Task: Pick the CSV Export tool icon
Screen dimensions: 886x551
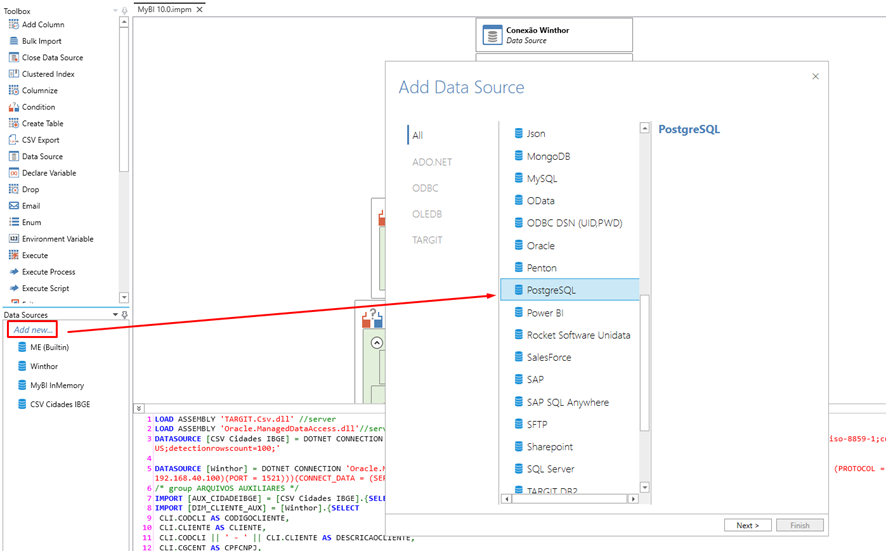Action: coord(14,140)
